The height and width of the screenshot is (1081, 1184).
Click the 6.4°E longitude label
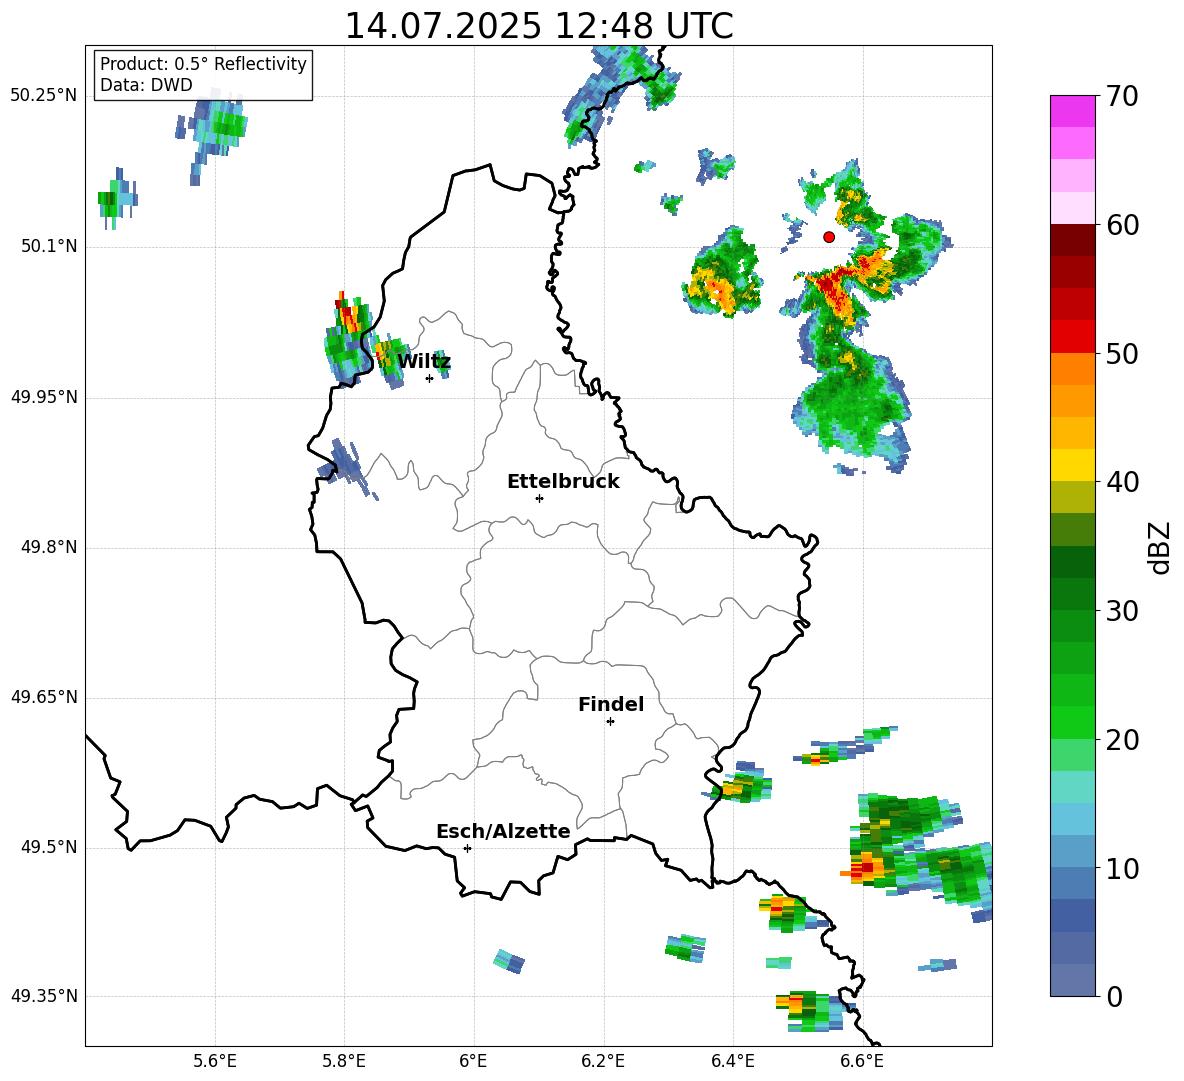pyautogui.click(x=732, y=1061)
